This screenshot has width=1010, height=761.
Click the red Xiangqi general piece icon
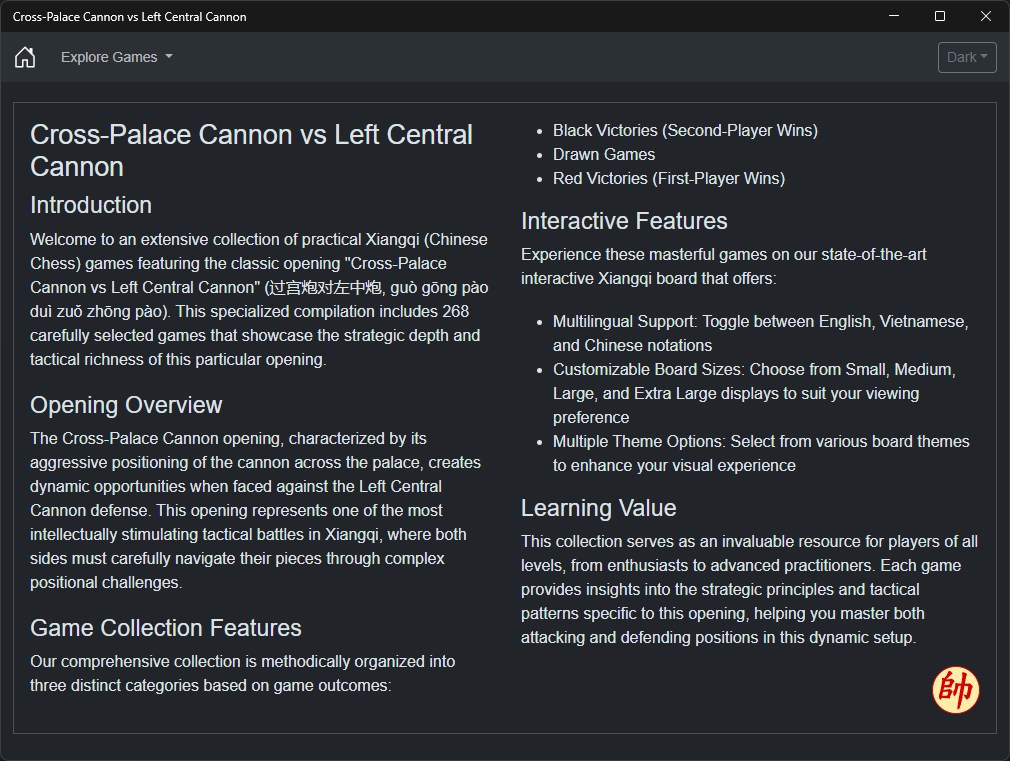pyautogui.click(x=955, y=690)
